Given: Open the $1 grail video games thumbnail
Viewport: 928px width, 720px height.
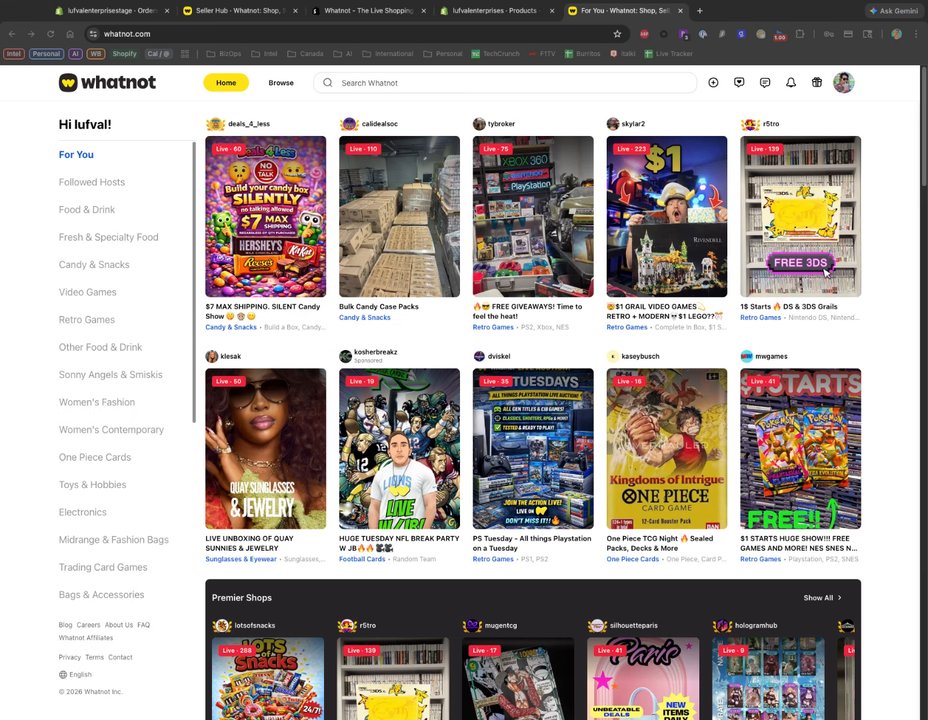Looking at the screenshot, I should click(667, 217).
